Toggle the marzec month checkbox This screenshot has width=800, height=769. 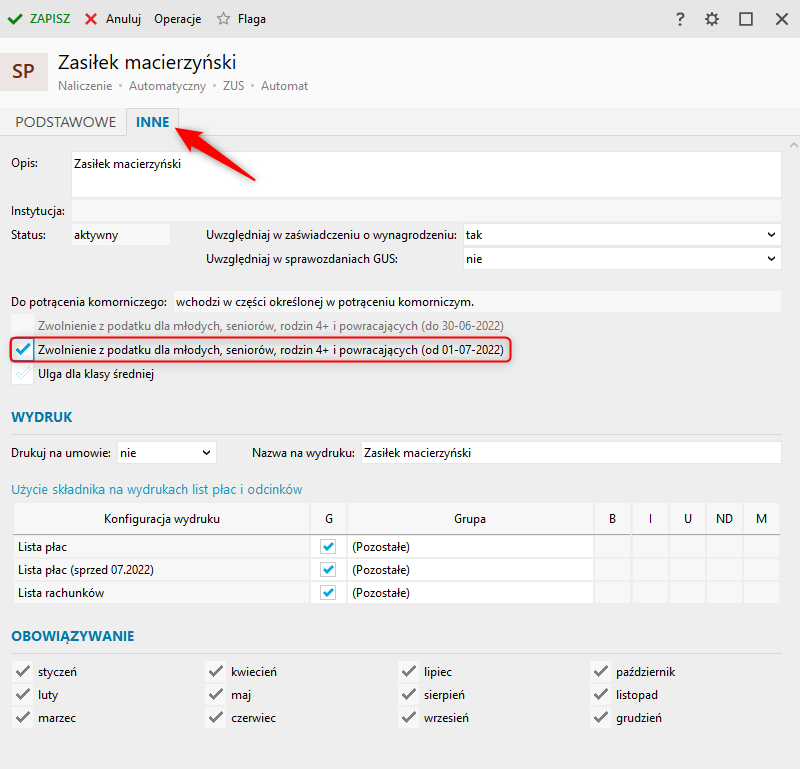22,717
